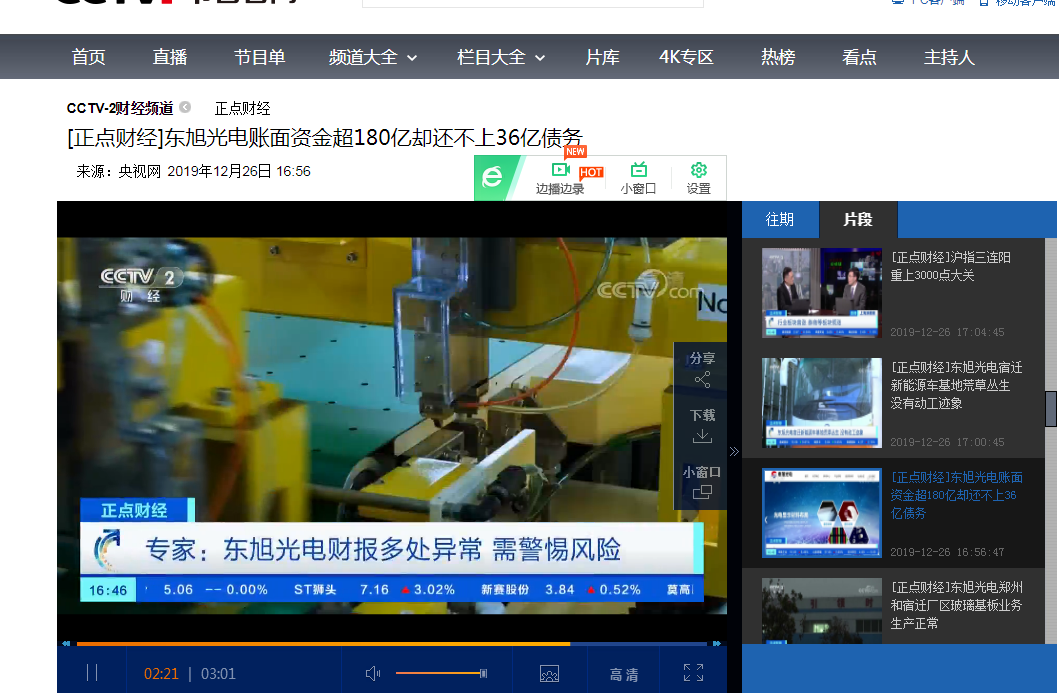Switch to the 往期 tab
The width and height of the screenshot is (1059, 693).
tap(780, 220)
